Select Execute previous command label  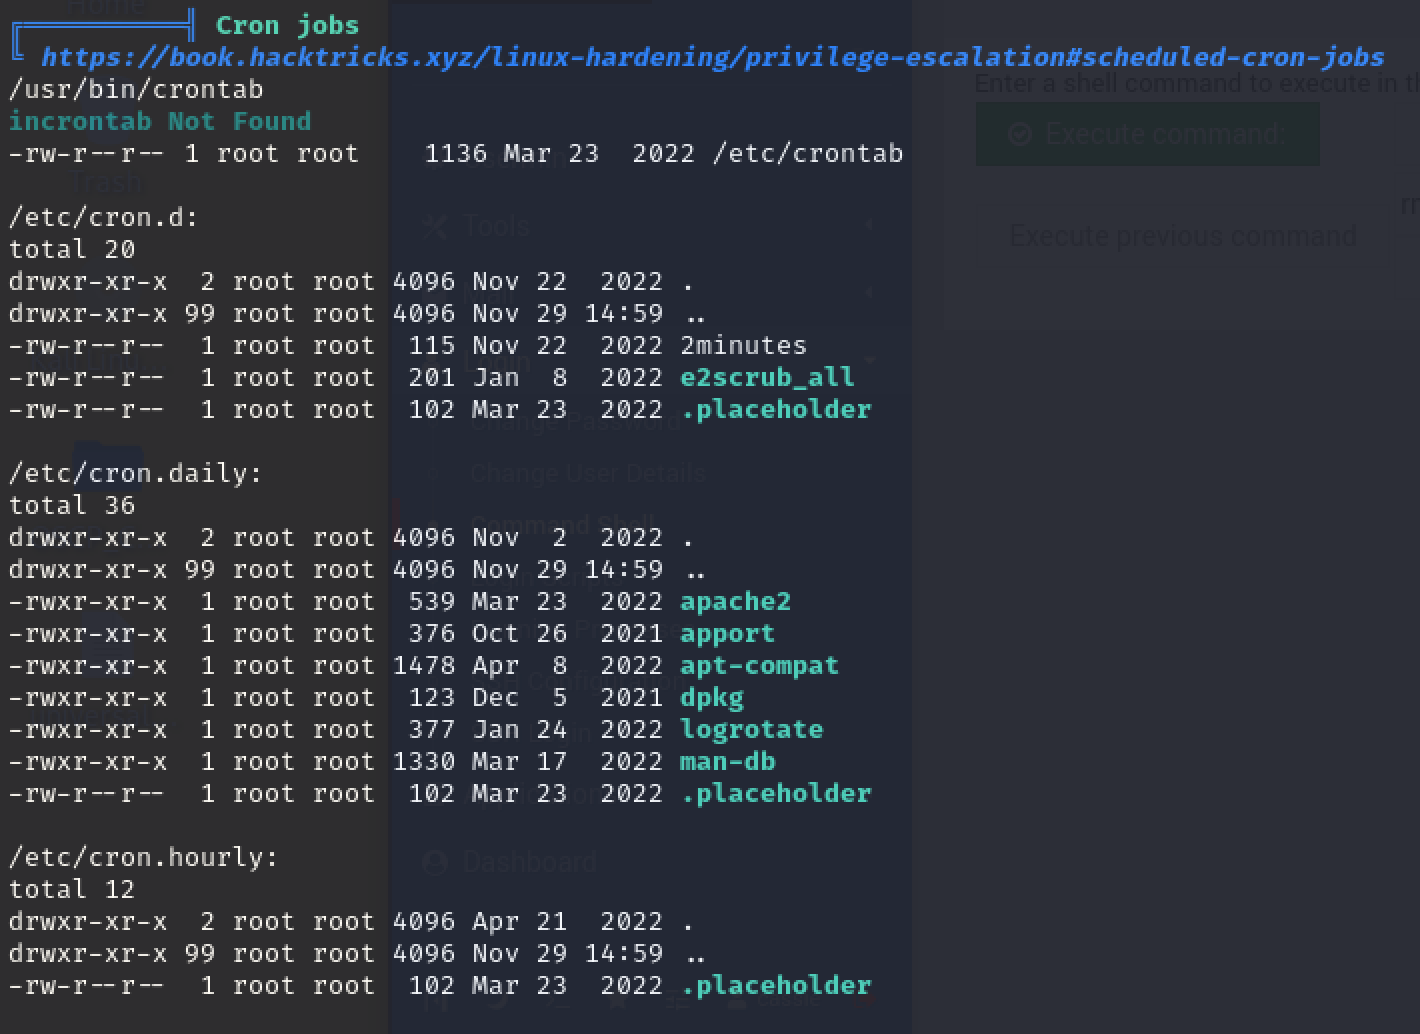[x=1182, y=236]
